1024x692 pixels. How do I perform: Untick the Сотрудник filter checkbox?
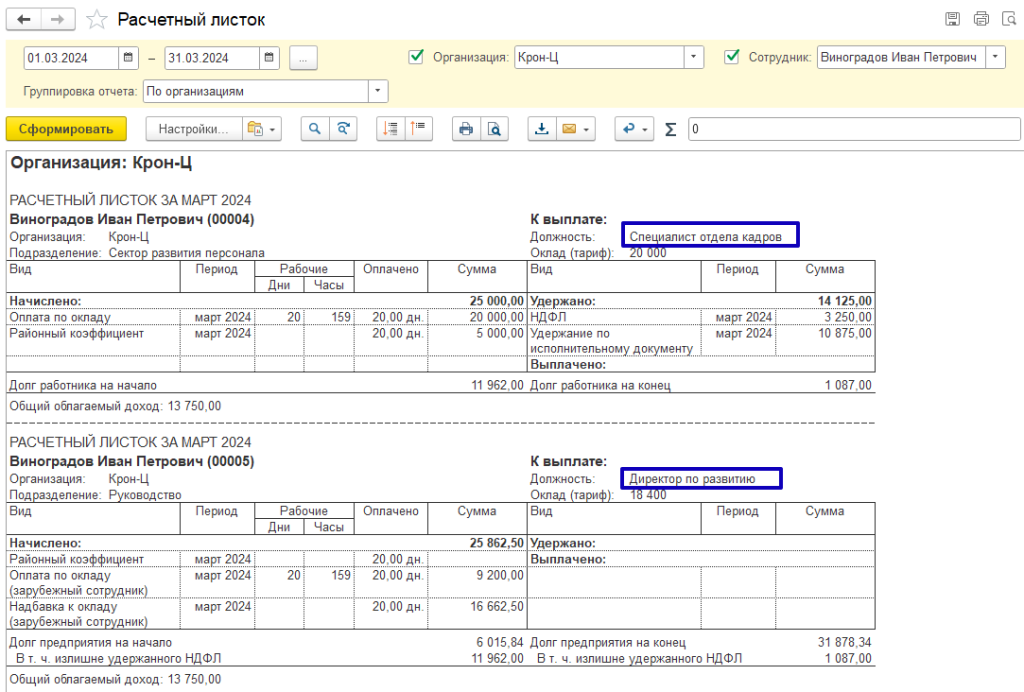[732, 57]
